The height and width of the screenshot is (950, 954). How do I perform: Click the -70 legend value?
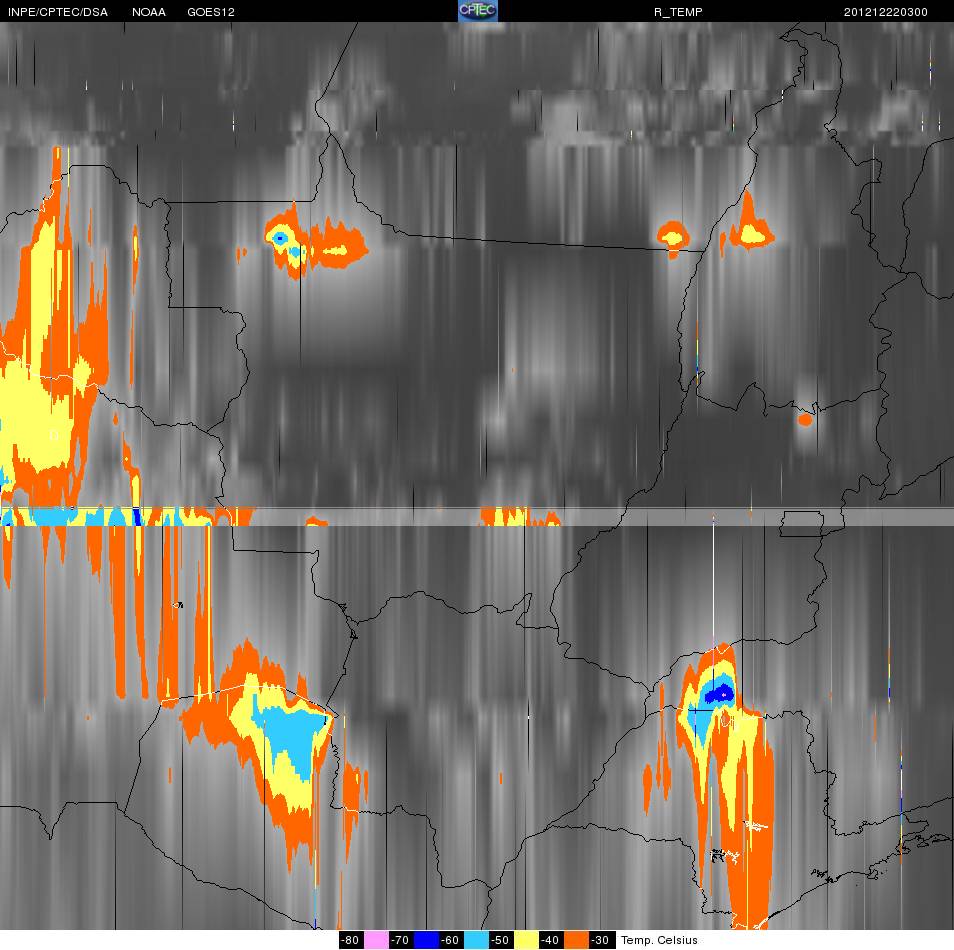(400, 940)
